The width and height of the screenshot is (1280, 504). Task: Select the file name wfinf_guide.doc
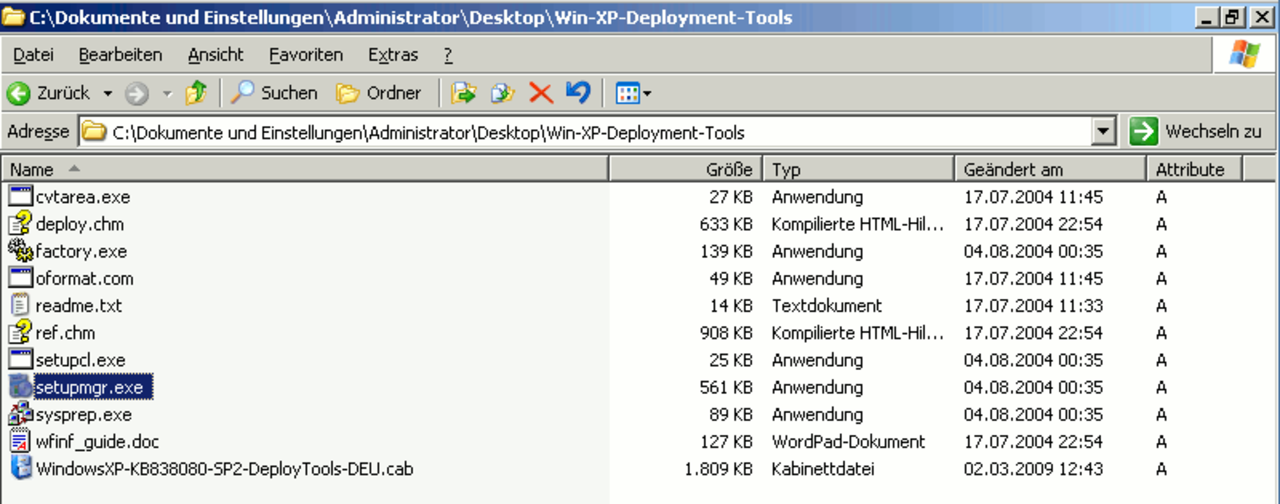click(97, 441)
